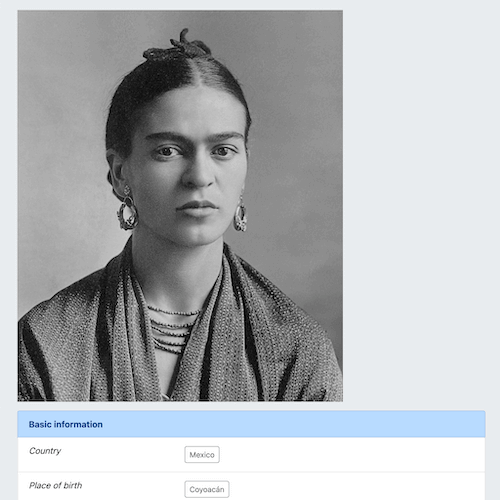The image size is (500, 500).
Task: Click empty space in Place of birth row
Action: tap(357, 487)
